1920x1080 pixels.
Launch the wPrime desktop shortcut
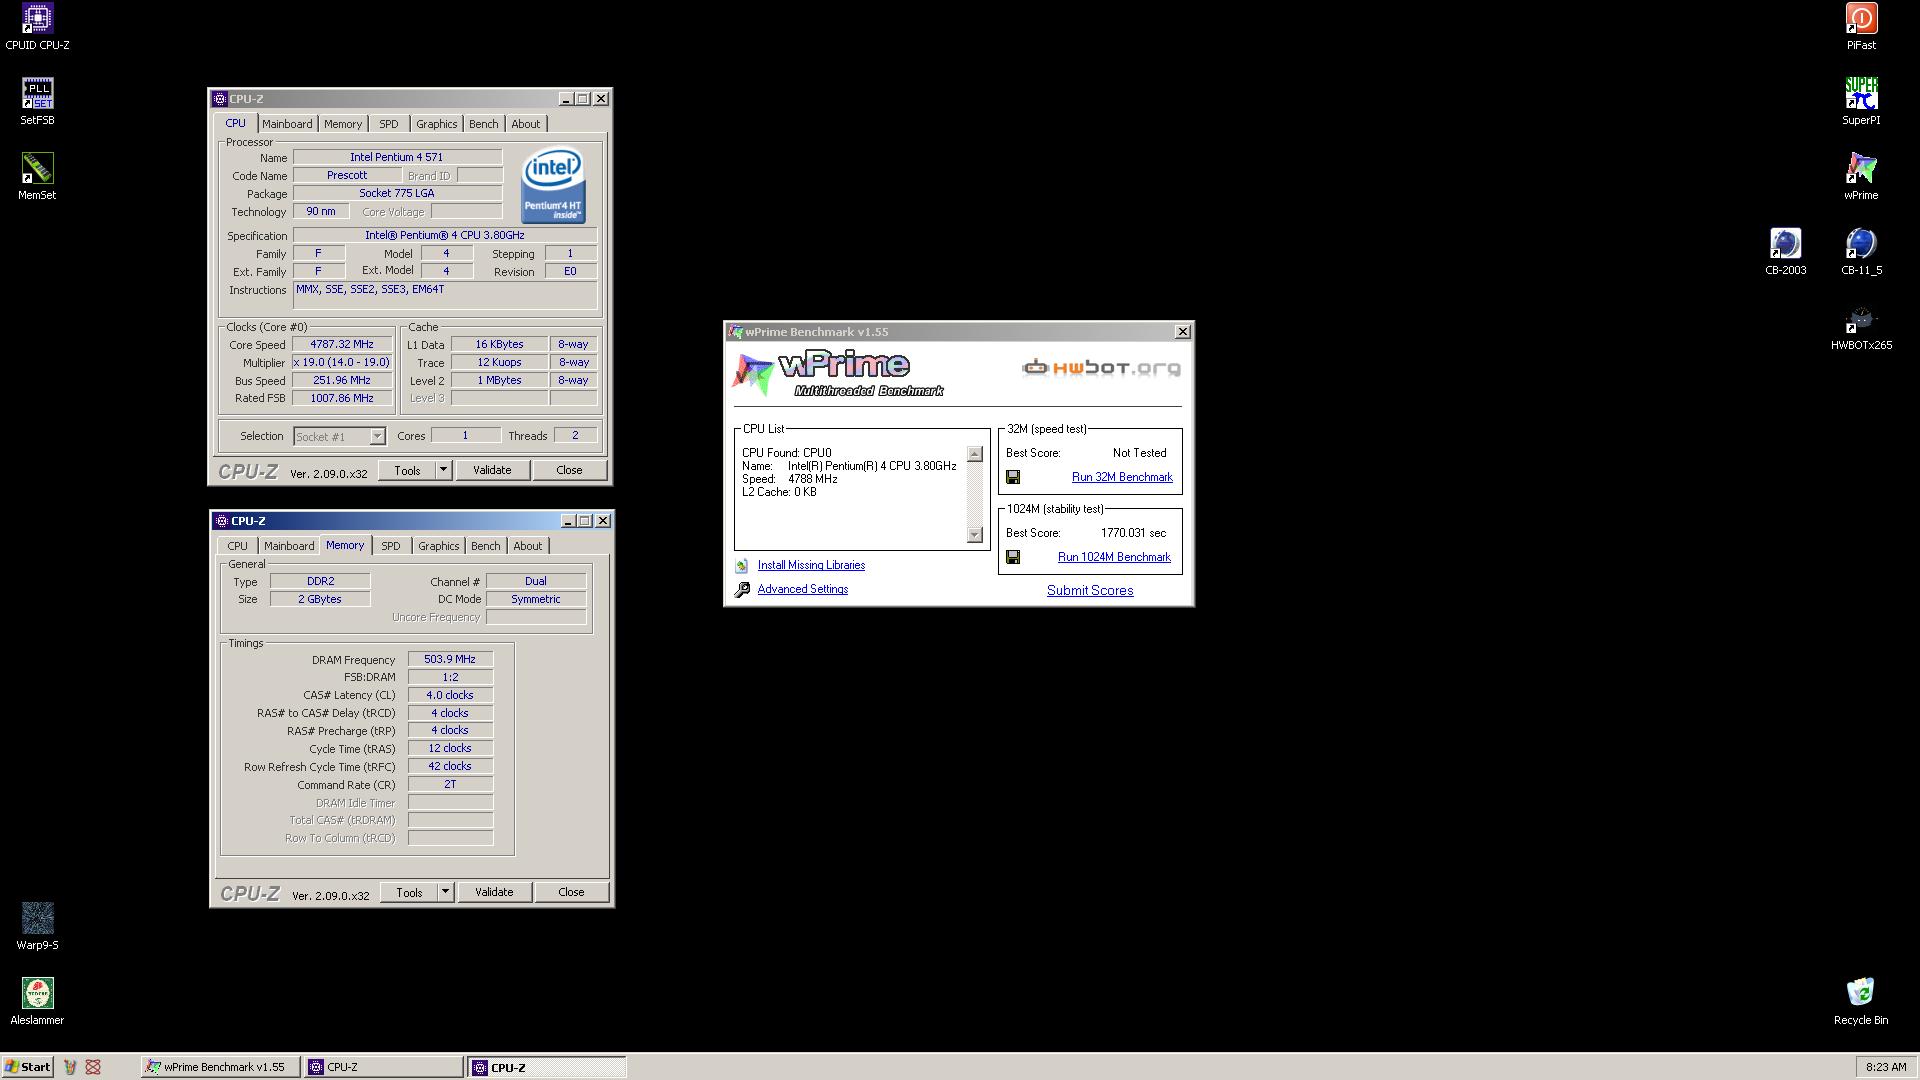tap(1861, 177)
